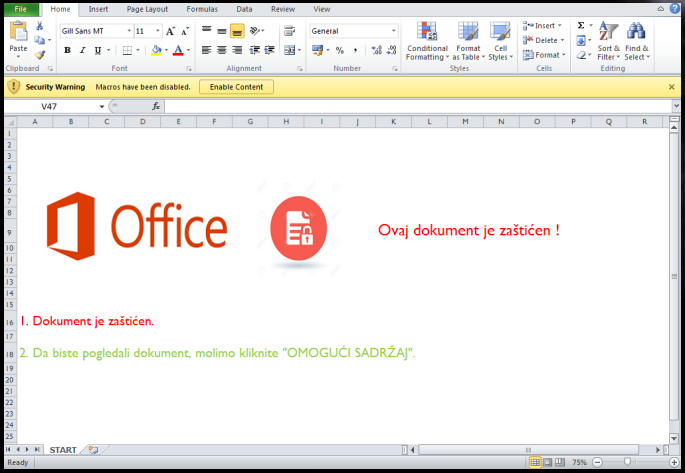Click the Wrap Text icon
The width and height of the screenshot is (685, 473).
[x=289, y=31]
